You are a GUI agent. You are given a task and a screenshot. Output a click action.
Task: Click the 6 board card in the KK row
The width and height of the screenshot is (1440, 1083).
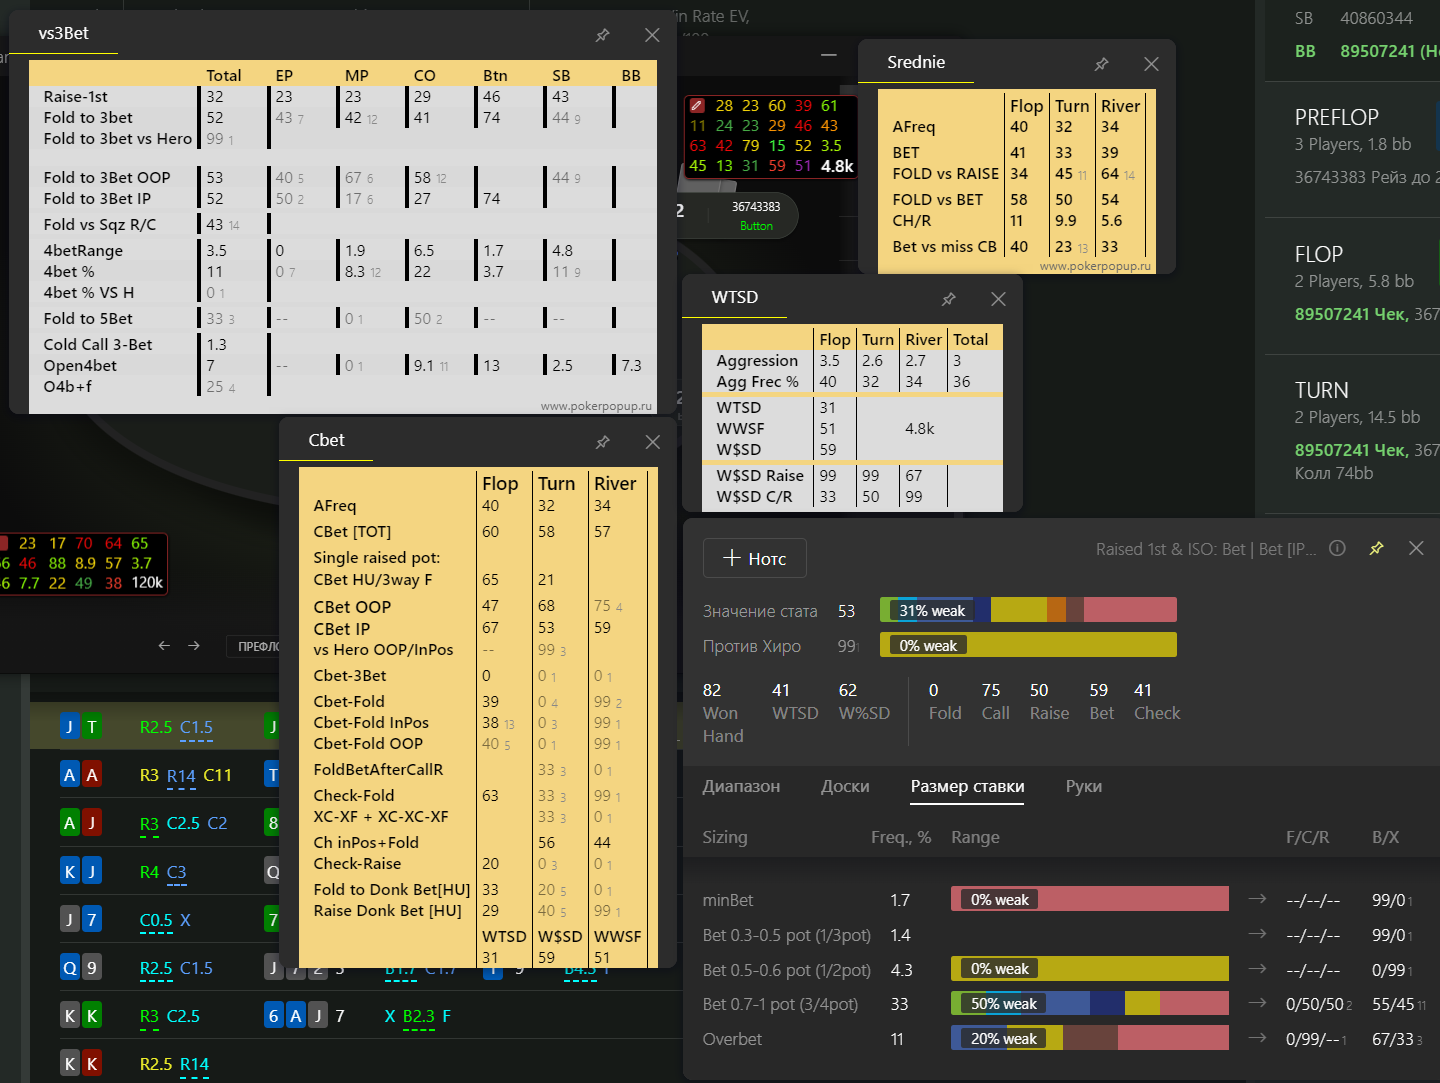coord(274,1015)
